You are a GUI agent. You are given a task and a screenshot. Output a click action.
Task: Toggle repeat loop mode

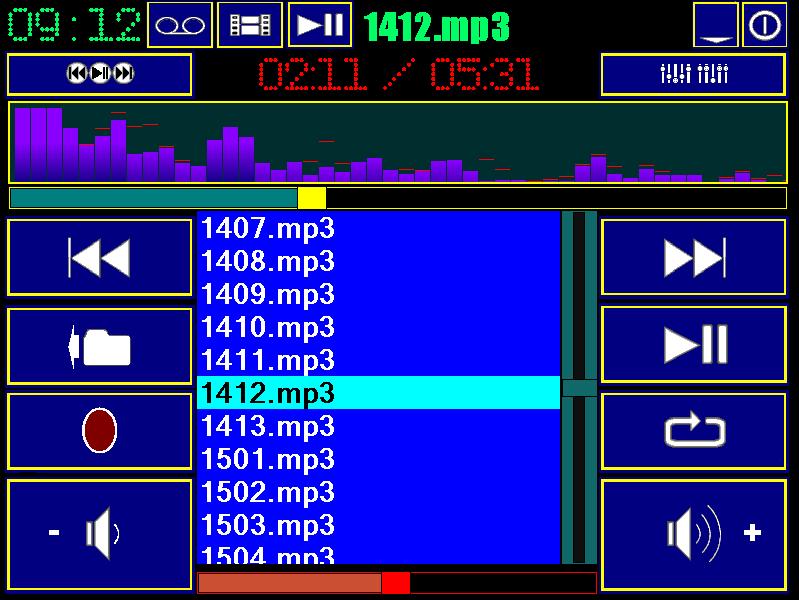693,431
